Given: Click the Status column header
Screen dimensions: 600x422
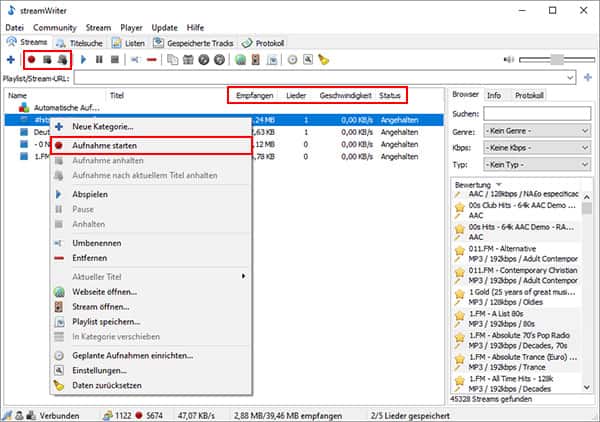Looking at the screenshot, I should [x=390, y=95].
